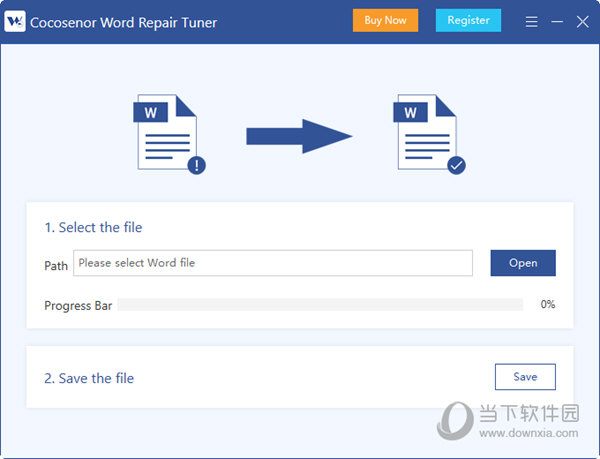Minimize the Word Repair Tuner window
The height and width of the screenshot is (459, 600).
click(x=557, y=22)
